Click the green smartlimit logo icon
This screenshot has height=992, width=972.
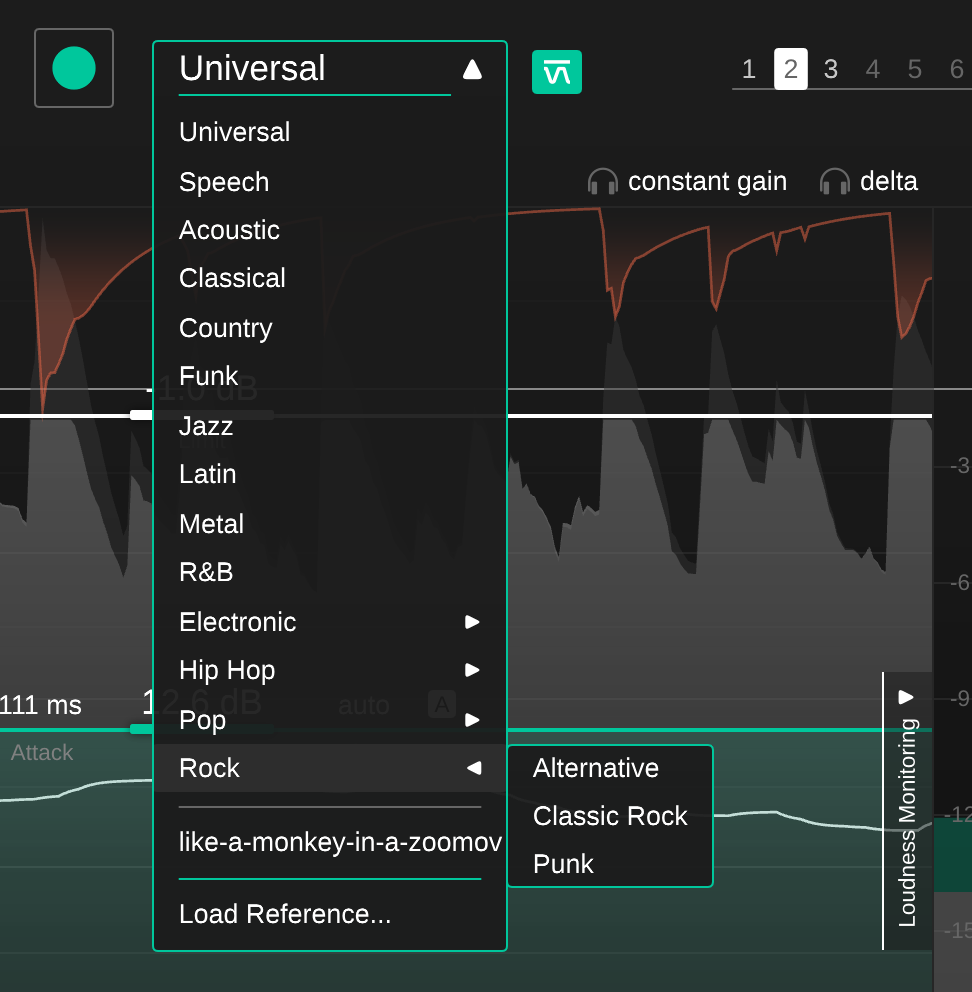point(556,72)
